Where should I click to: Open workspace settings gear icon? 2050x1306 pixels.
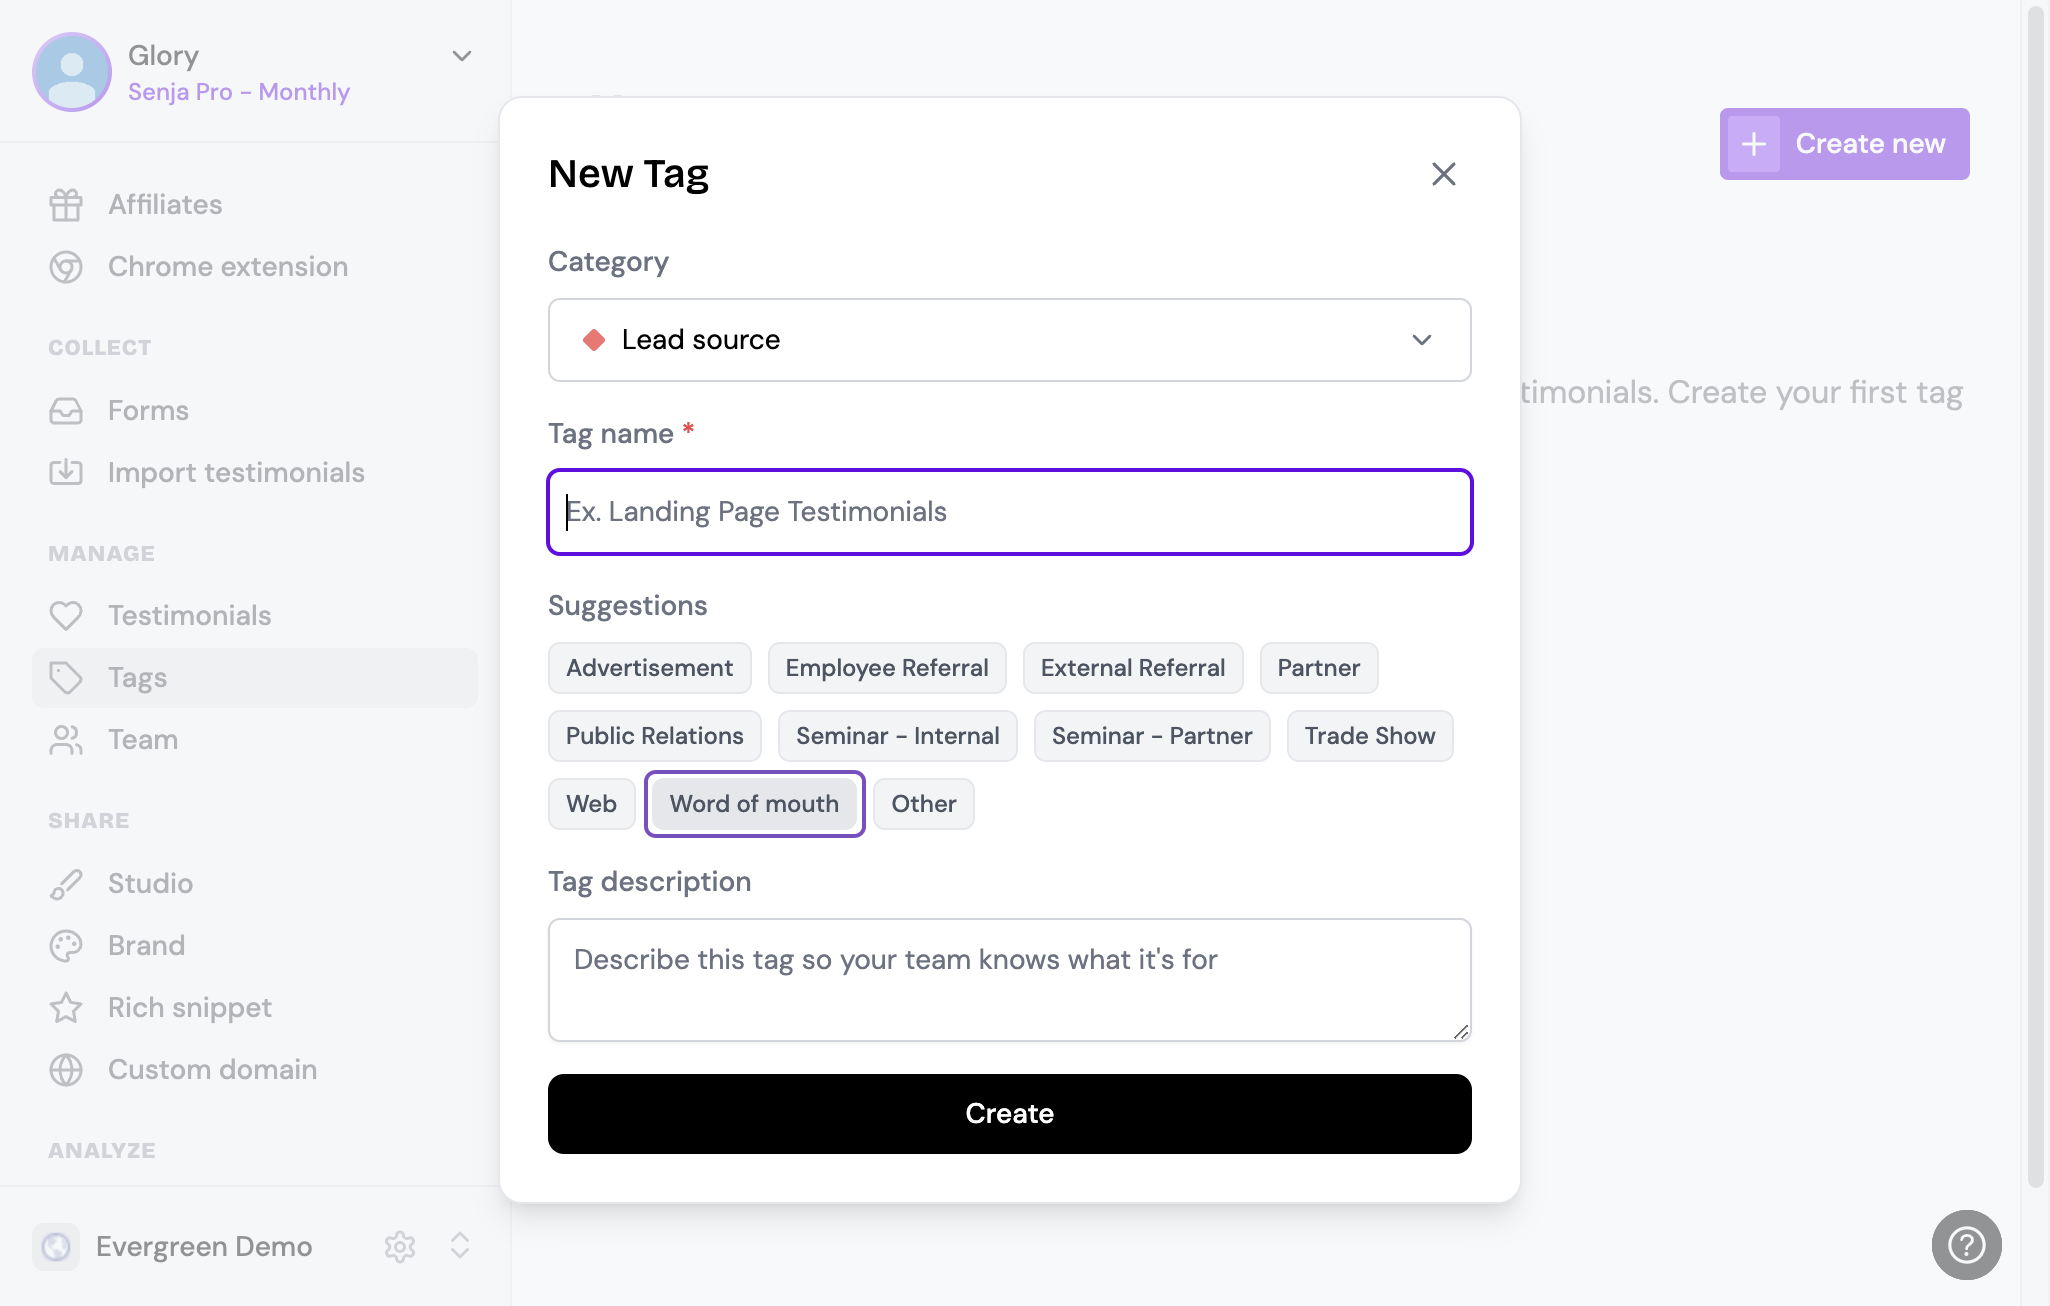(400, 1246)
